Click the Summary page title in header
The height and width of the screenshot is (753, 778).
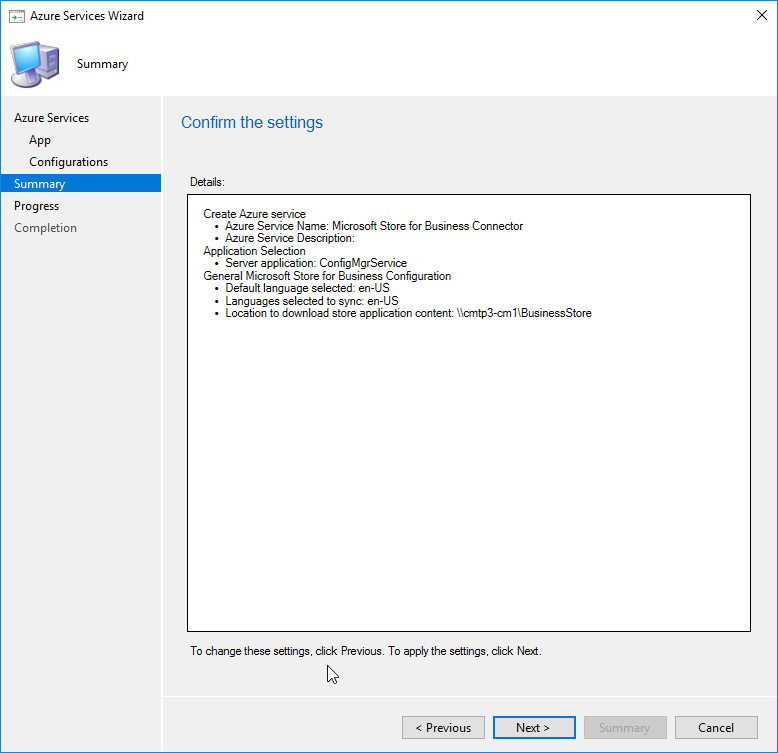(x=103, y=64)
